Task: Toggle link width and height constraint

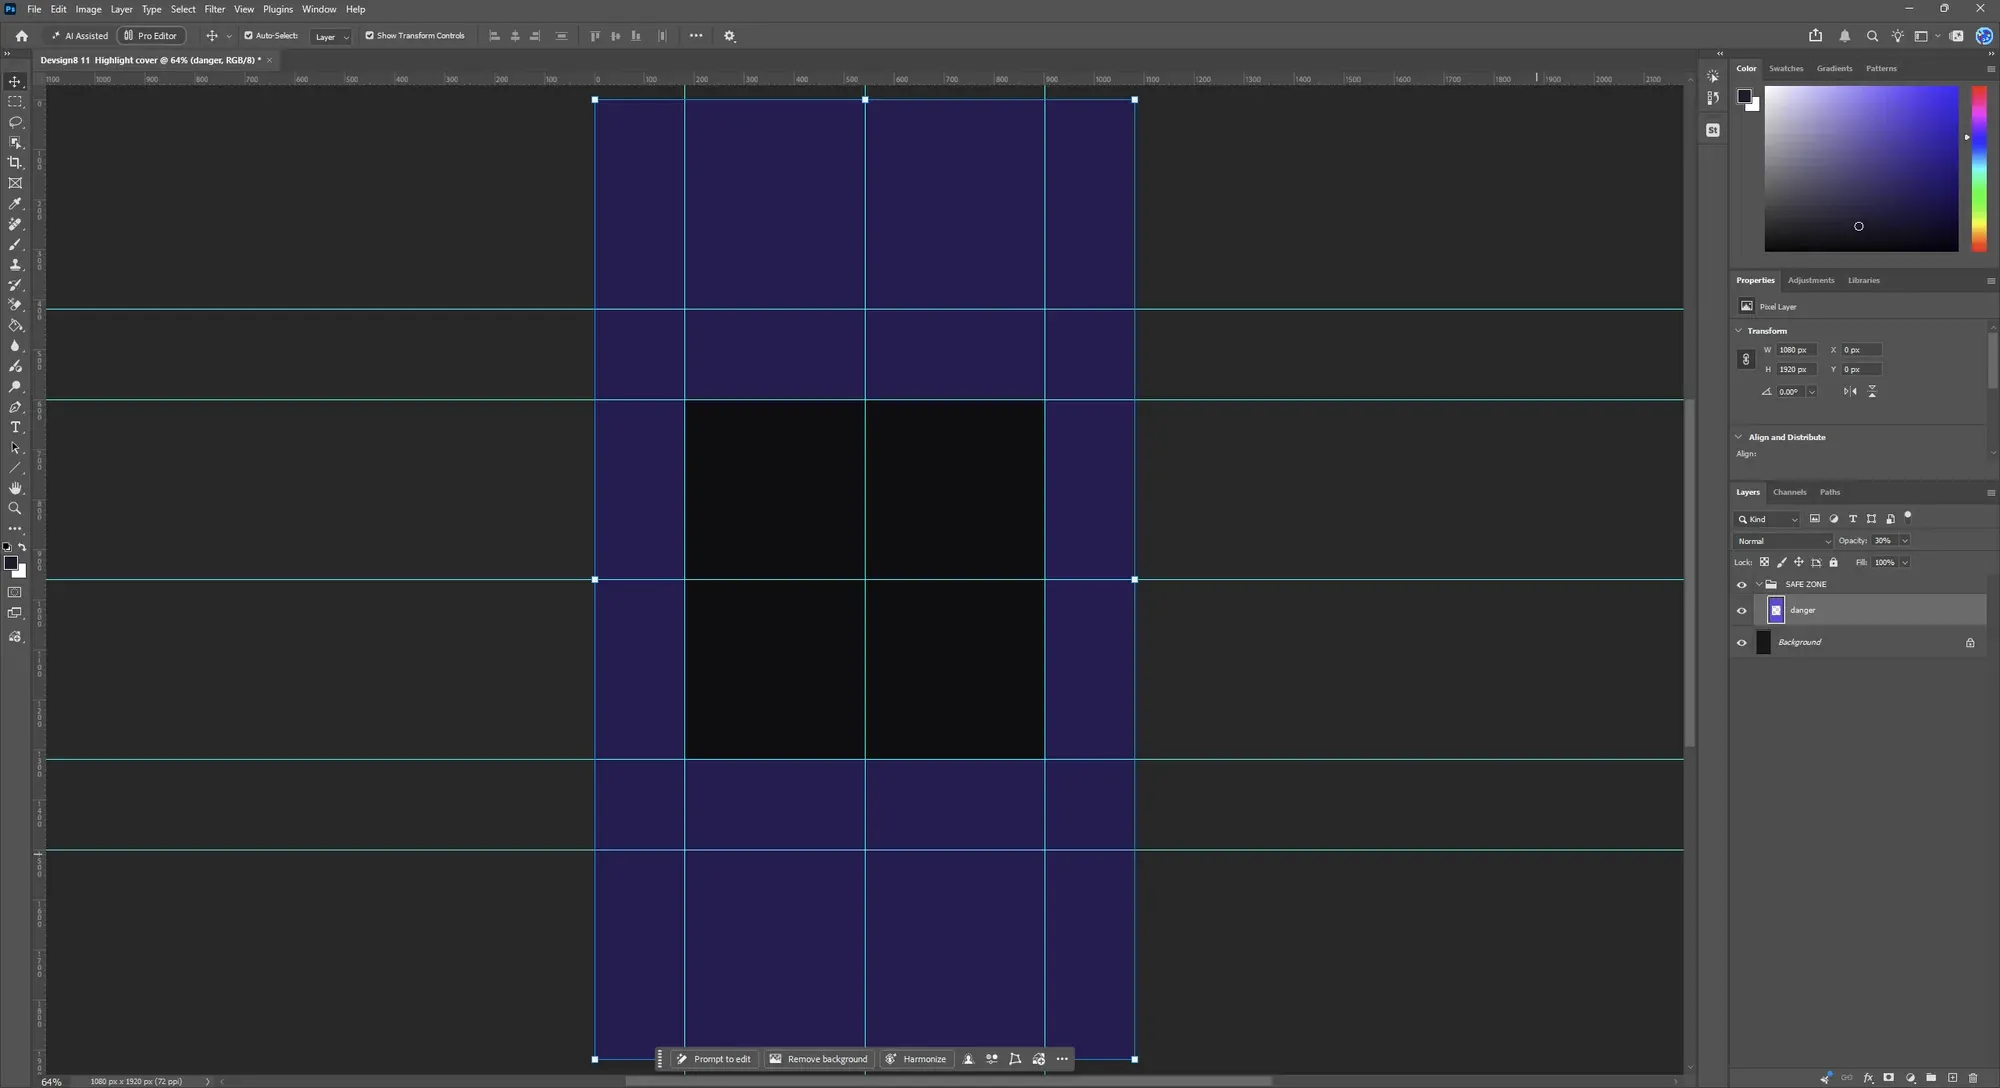Action: 1746,360
